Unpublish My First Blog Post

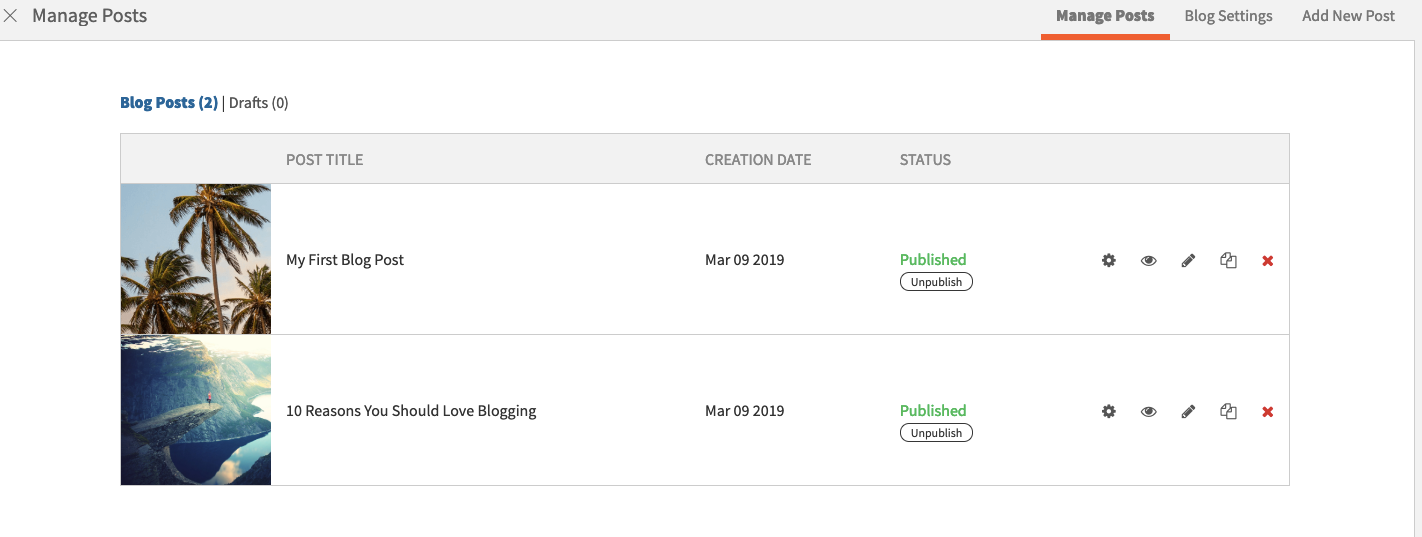936,282
